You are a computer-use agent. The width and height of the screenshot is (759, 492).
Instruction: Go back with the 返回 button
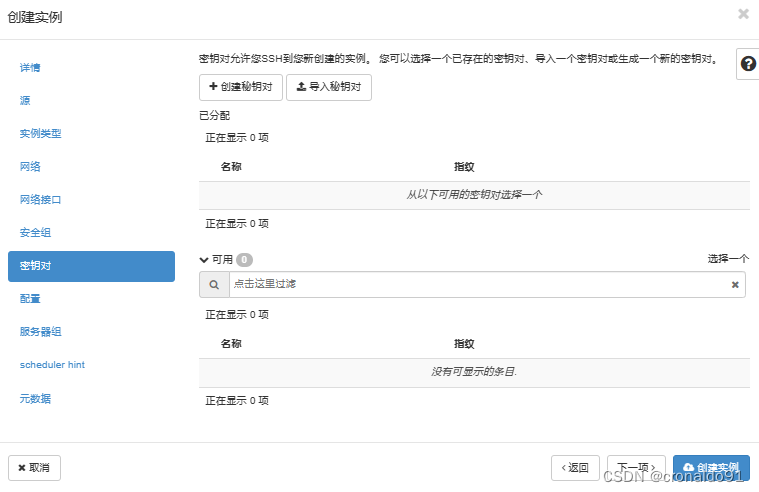click(575, 468)
